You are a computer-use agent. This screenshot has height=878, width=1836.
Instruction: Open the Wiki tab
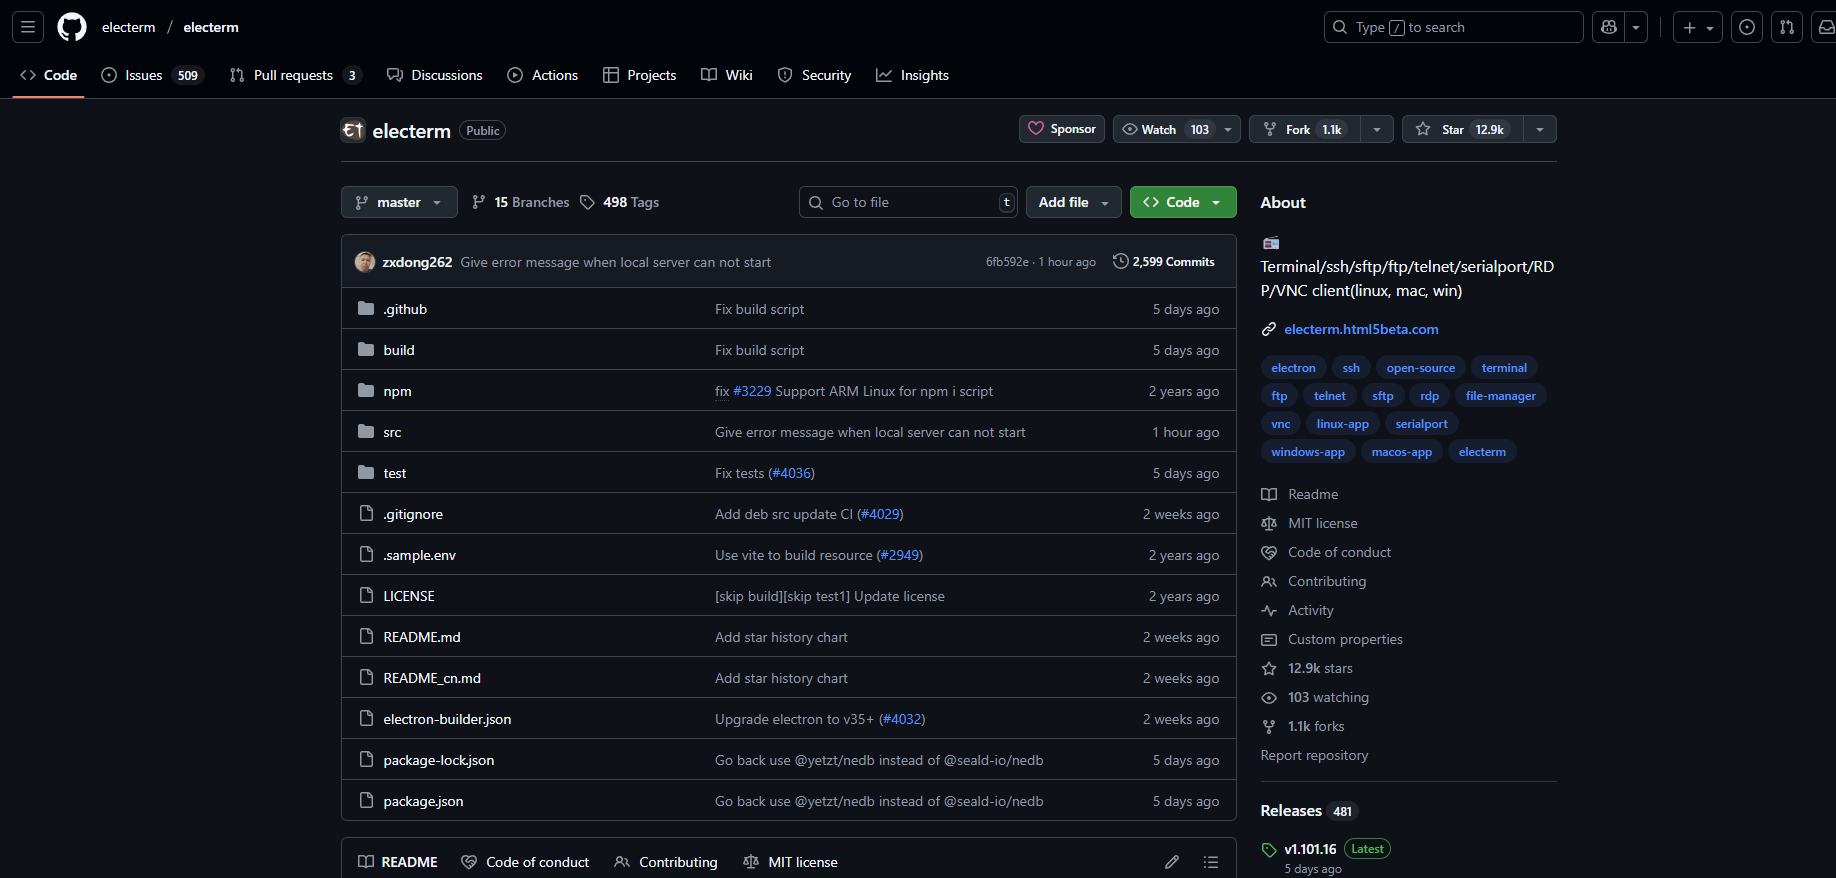pos(727,75)
